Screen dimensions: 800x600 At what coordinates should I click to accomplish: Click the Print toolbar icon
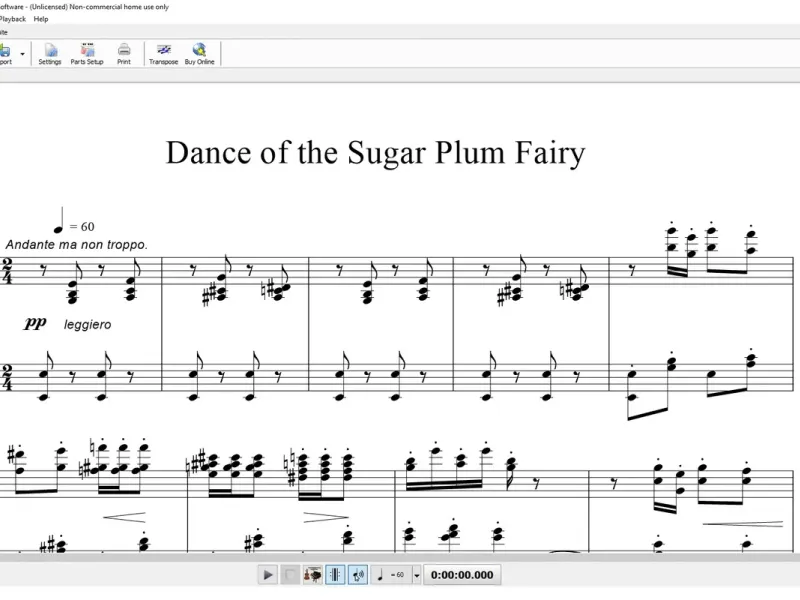pyautogui.click(x=124, y=54)
